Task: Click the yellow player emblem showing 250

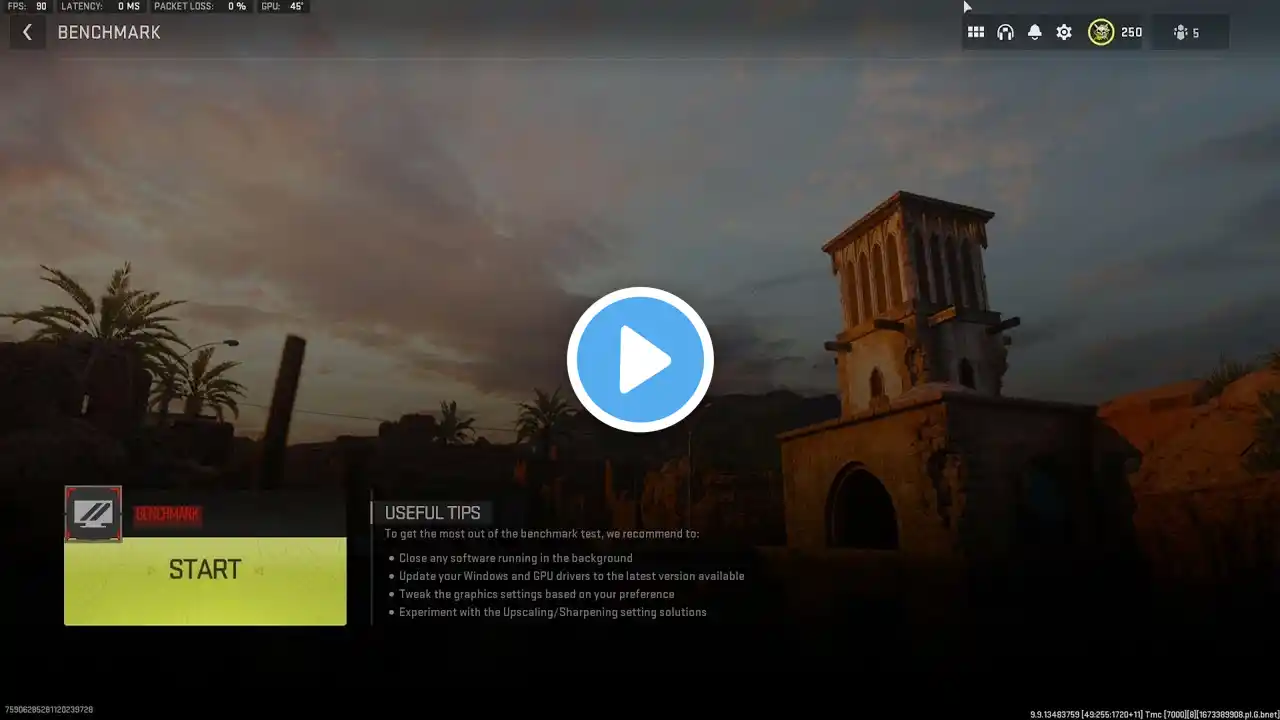Action: [x=1101, y=33]
